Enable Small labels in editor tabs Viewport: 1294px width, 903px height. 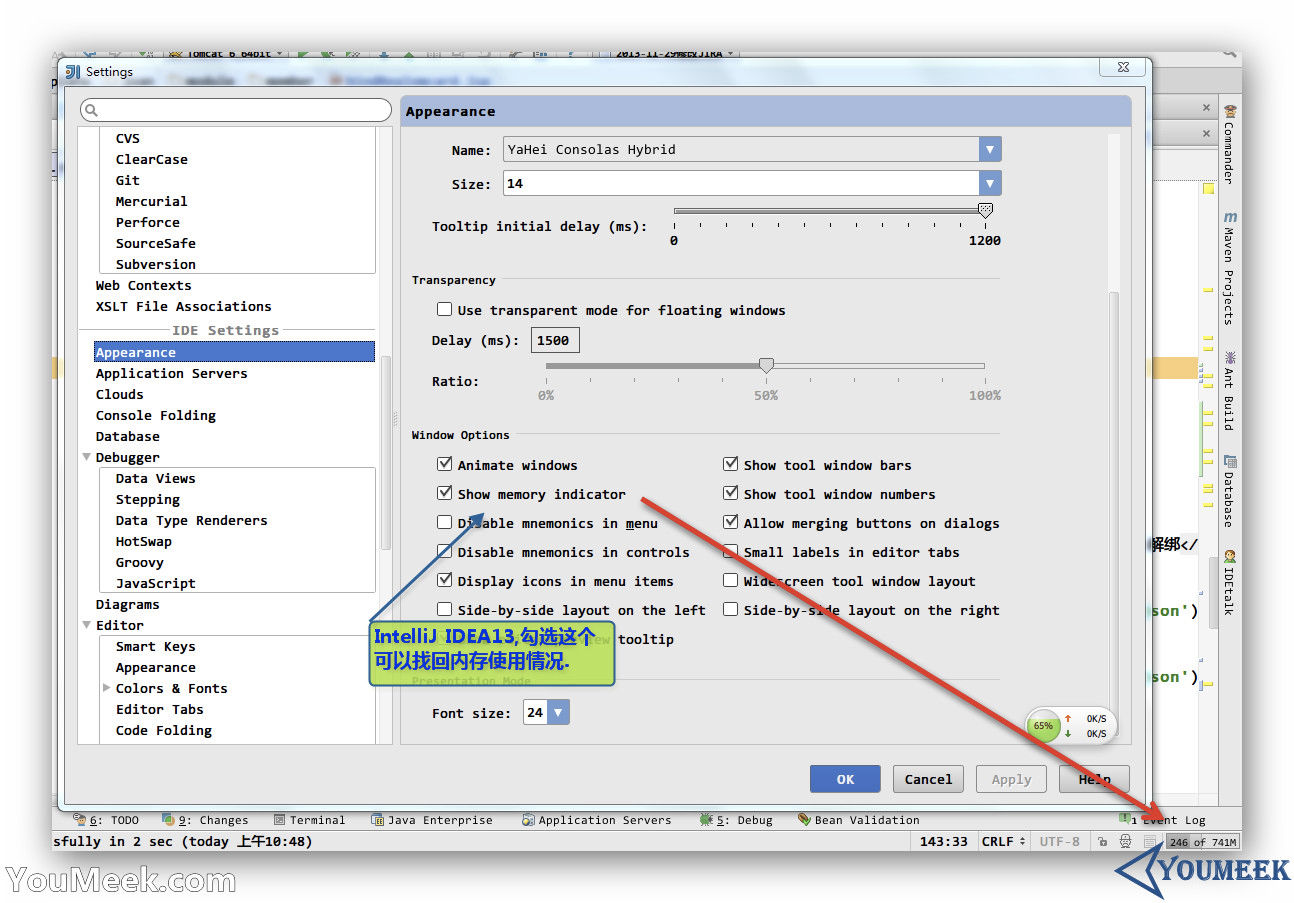(731, 552)
